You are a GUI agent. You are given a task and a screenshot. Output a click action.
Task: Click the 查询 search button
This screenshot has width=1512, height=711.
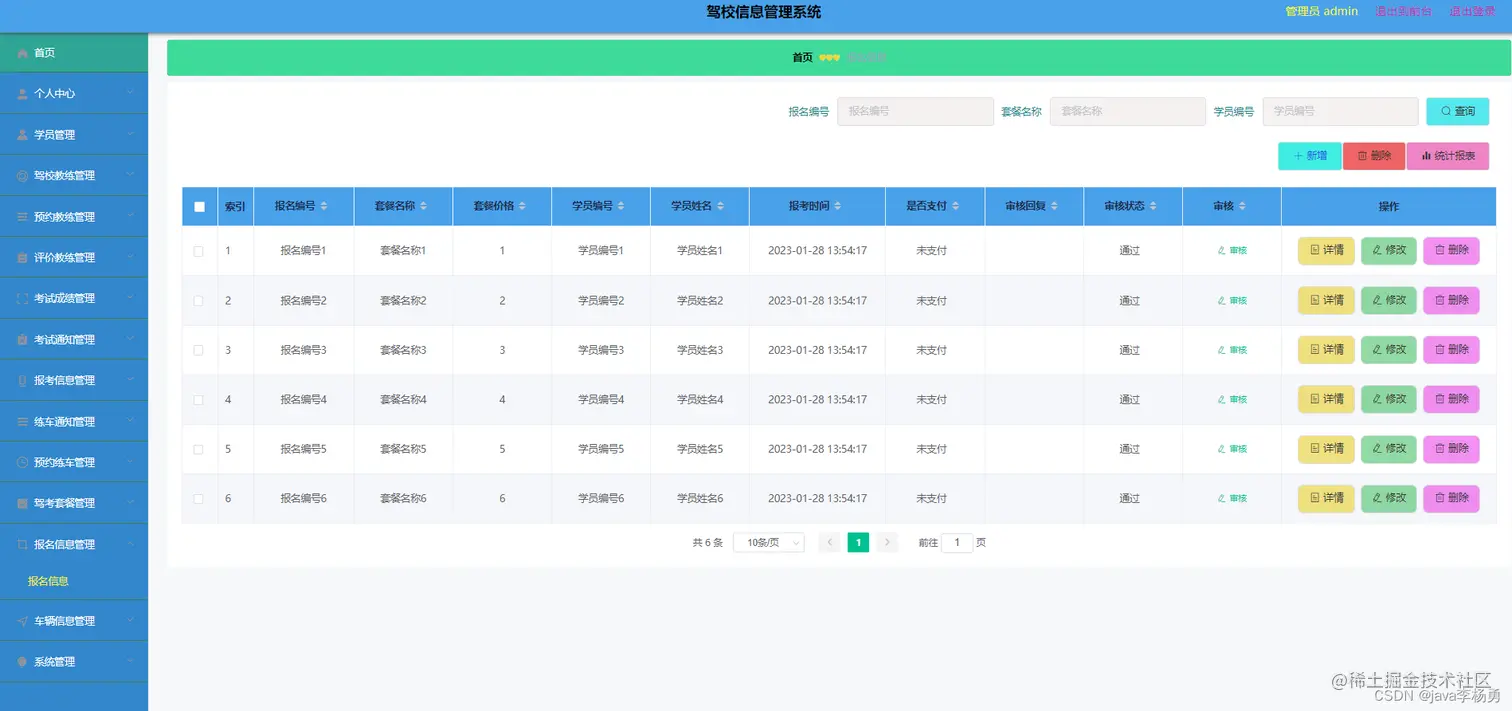point(1457,111)
